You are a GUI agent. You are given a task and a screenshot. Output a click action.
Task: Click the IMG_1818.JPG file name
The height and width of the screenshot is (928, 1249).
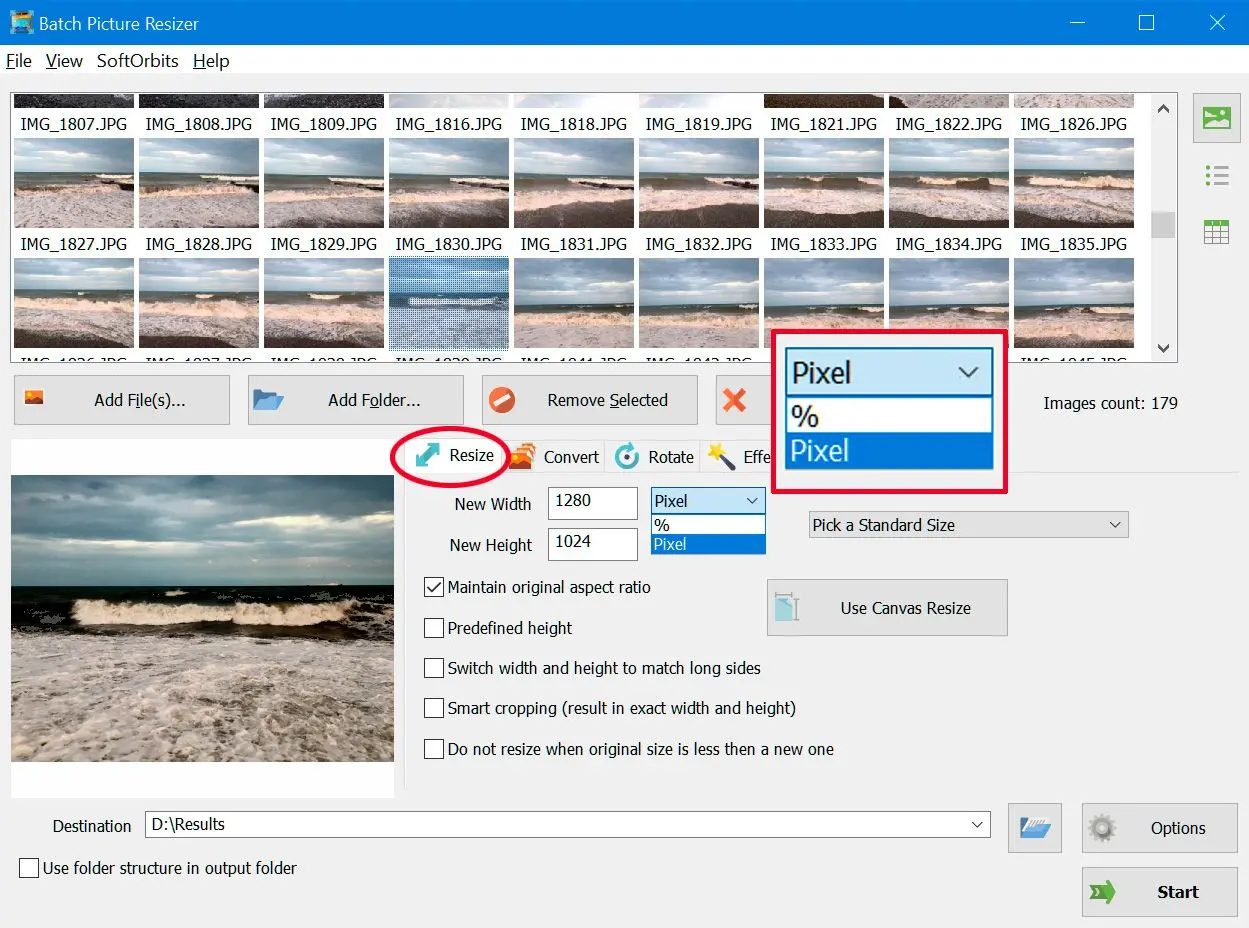574,124
